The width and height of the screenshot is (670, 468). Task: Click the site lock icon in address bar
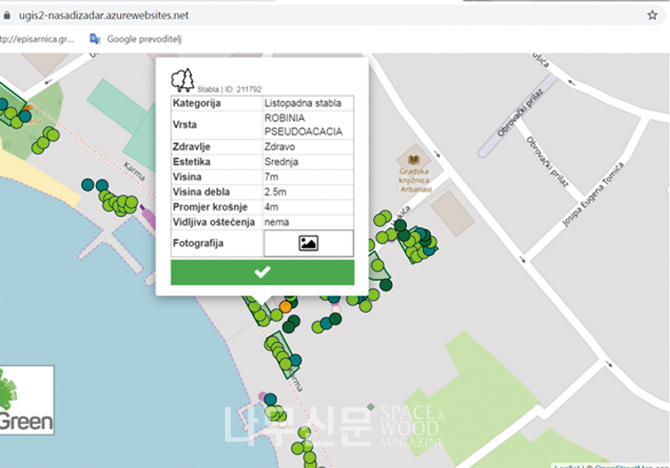[7, 17]
